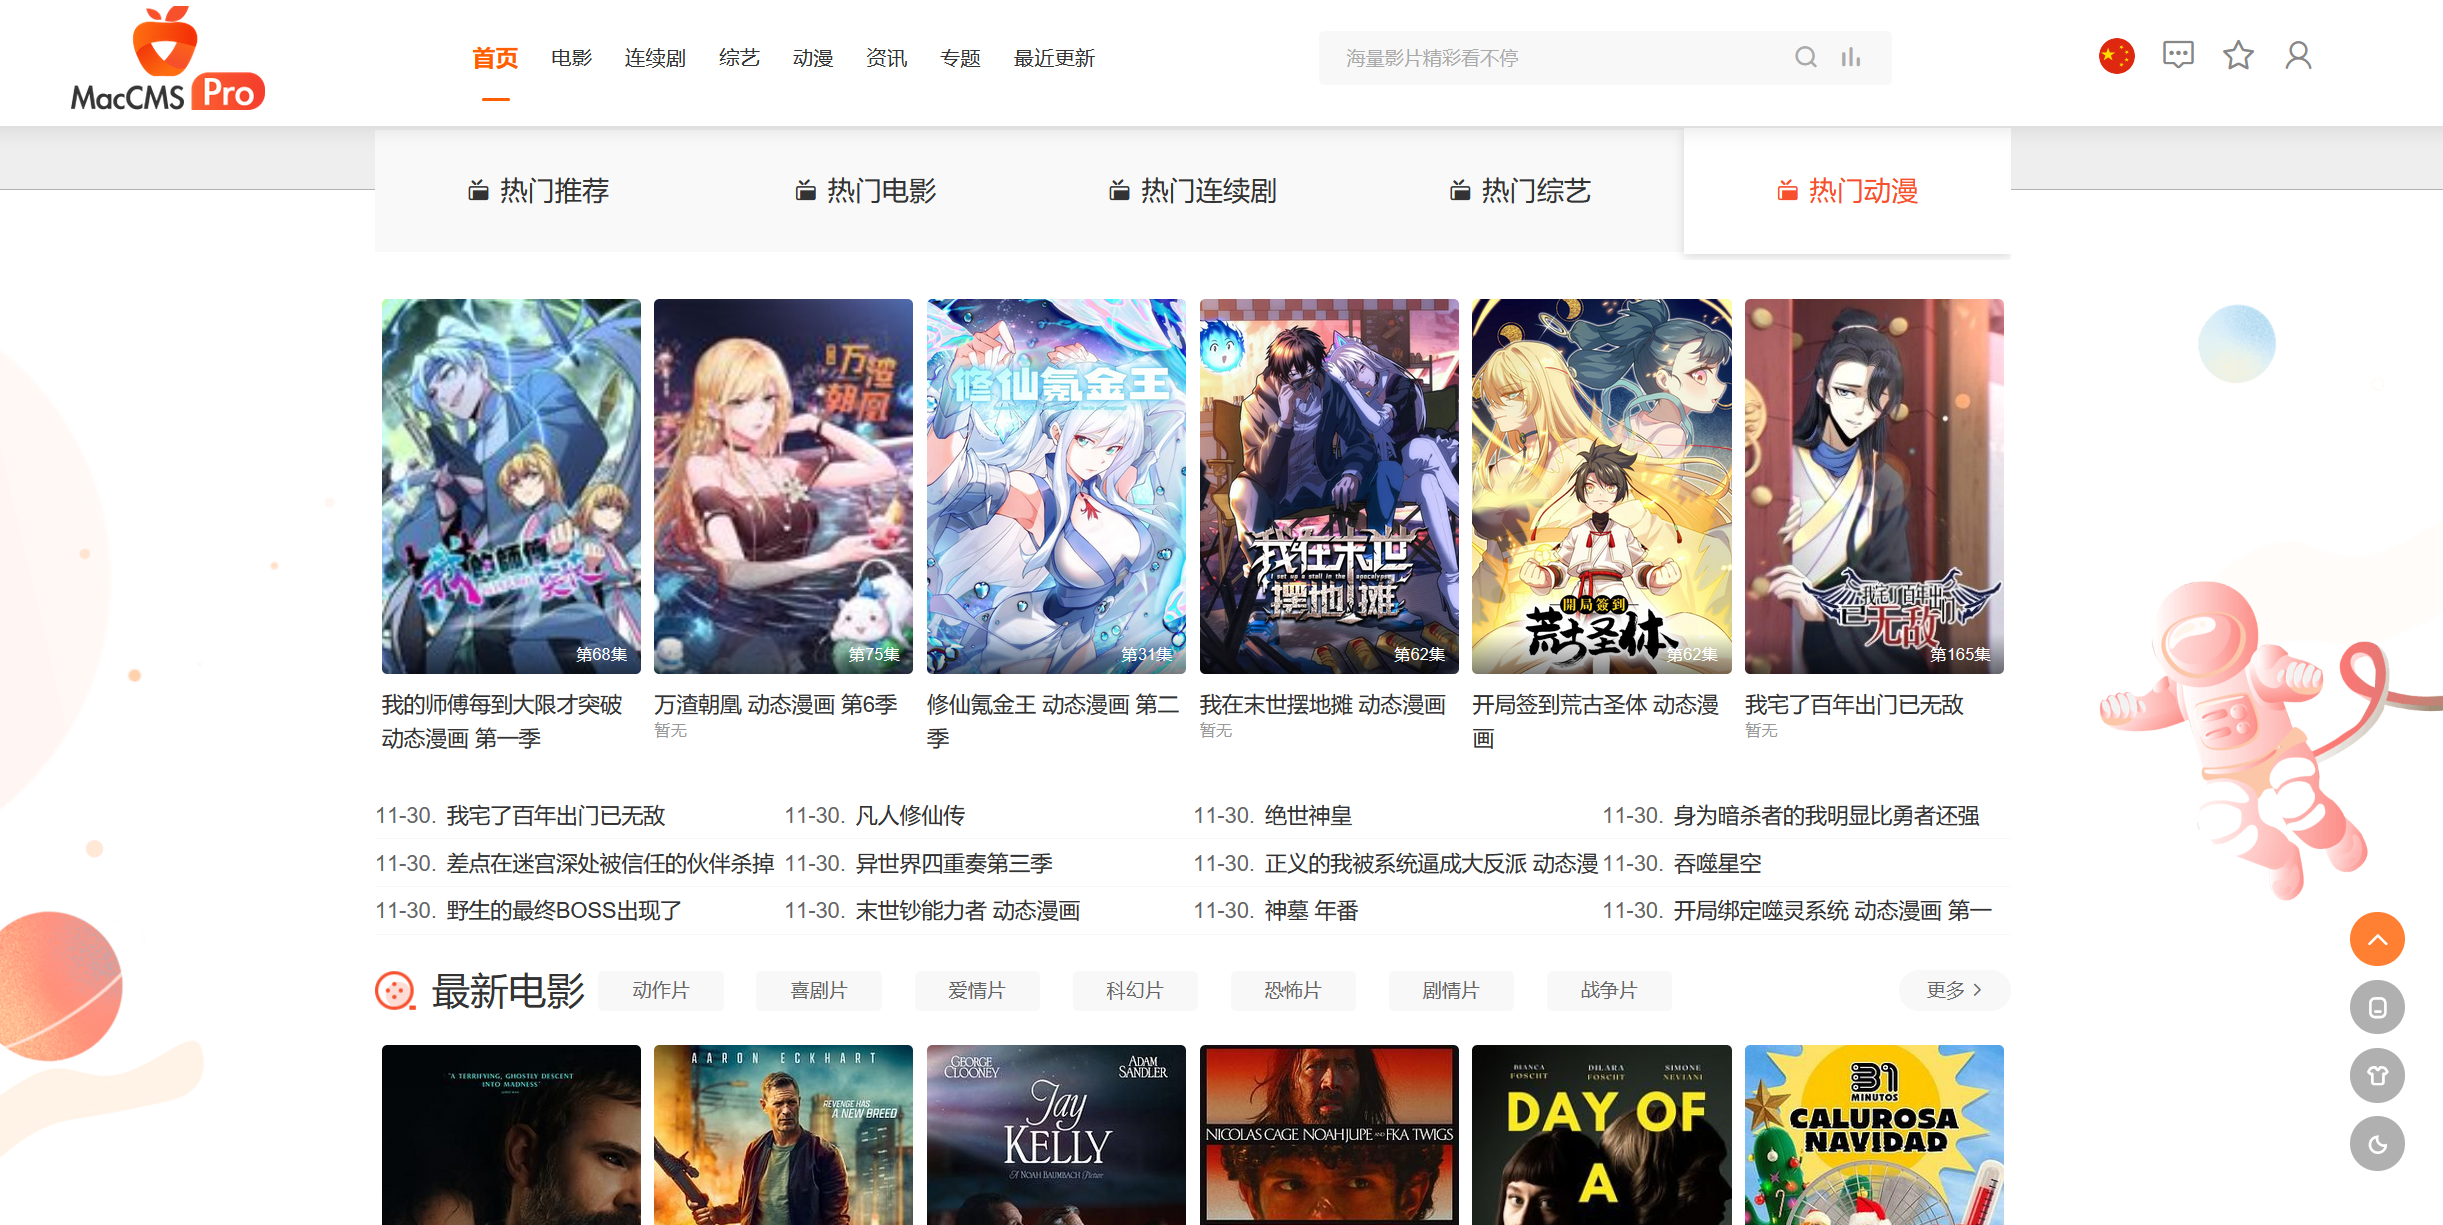Open the 资讯 navigation menu
The image size is (2443, 1225).
[x=885, y=58]
